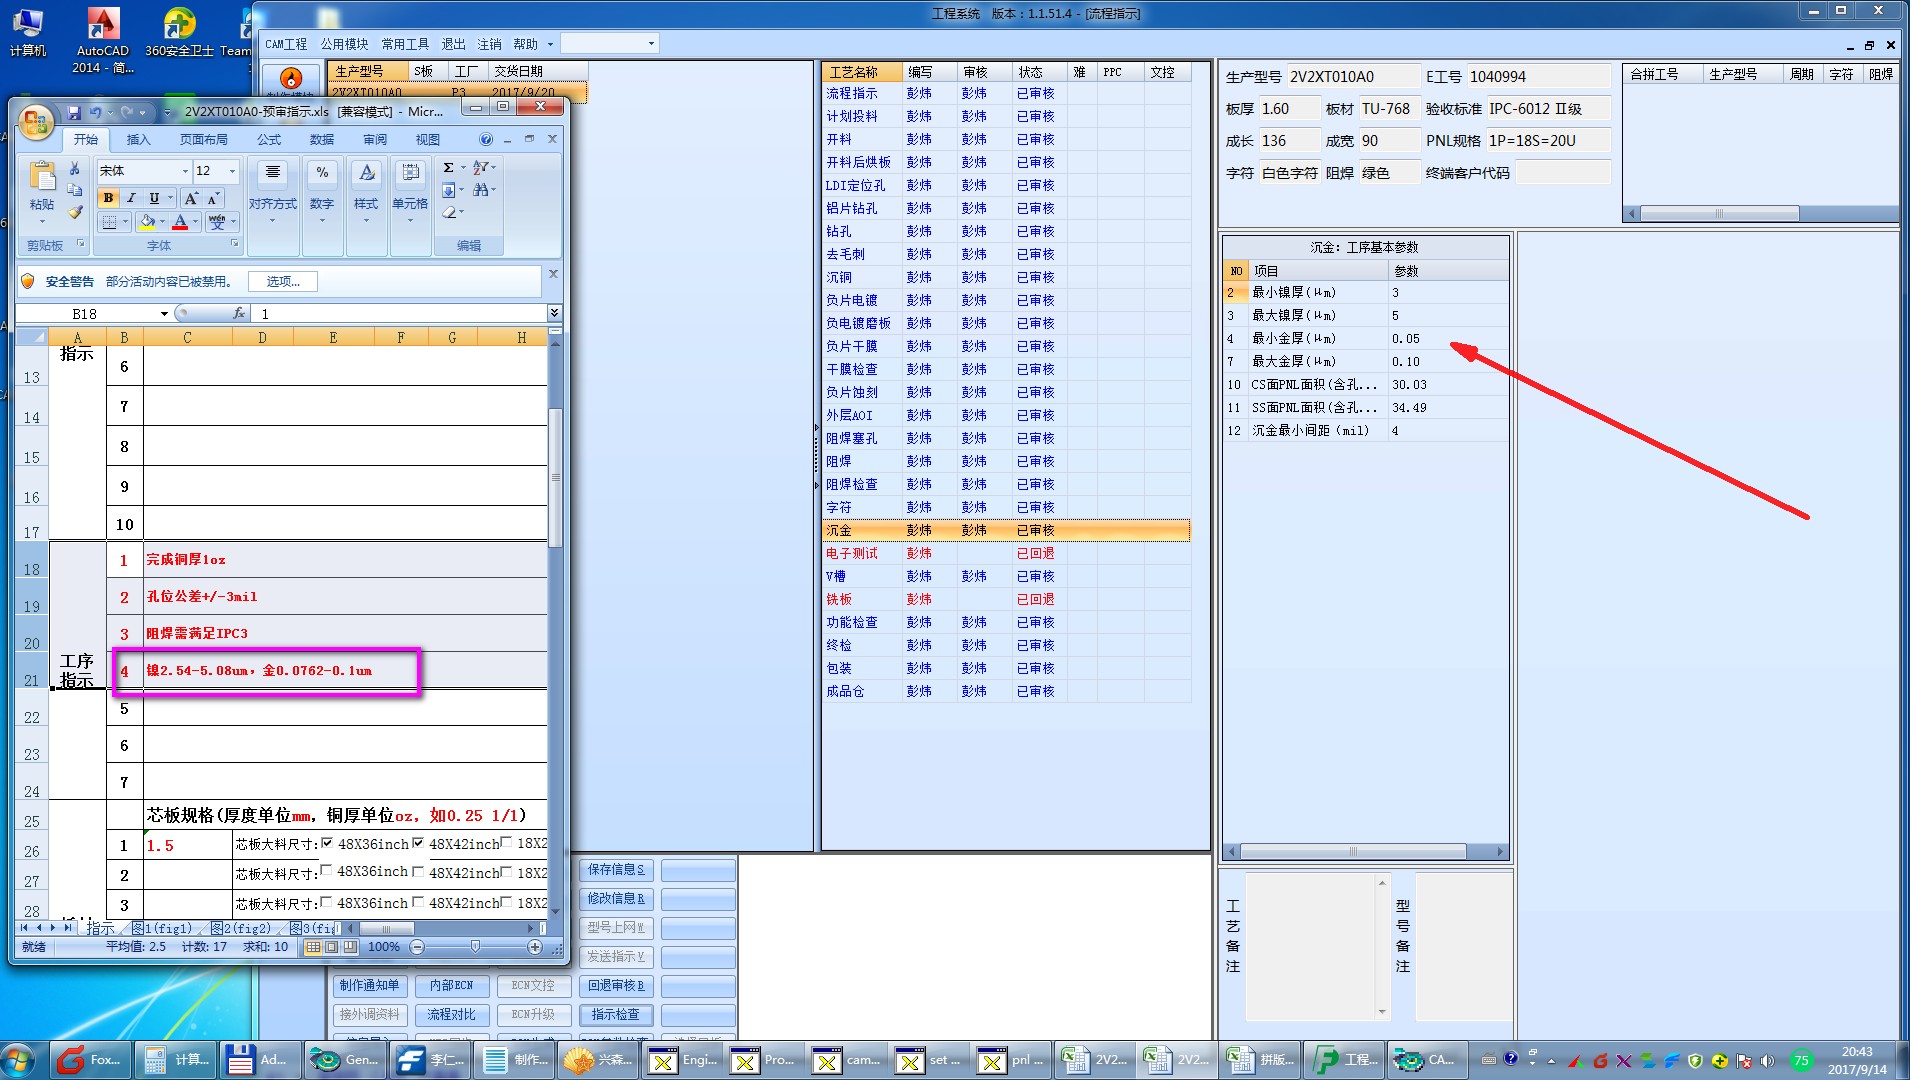Open the 图1(fig1) sheet tab
The image size is (1910, 1080).
click(162, 929)
